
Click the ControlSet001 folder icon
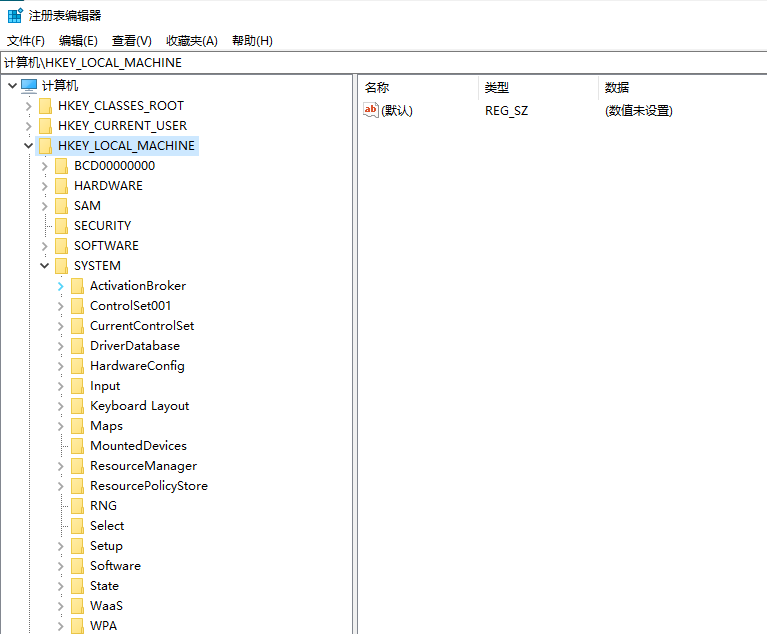tap(77, 306)
